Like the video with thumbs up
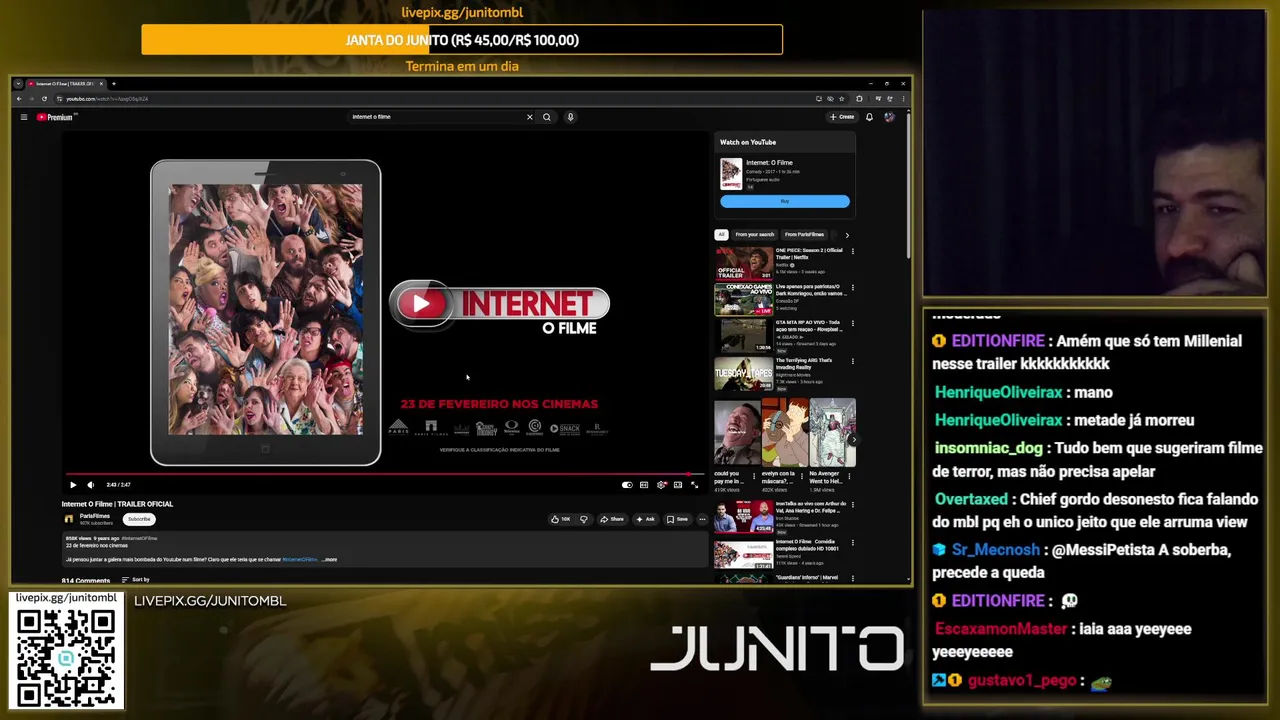The width and height of the screenshot is (1280, 720). click(560, 519)
